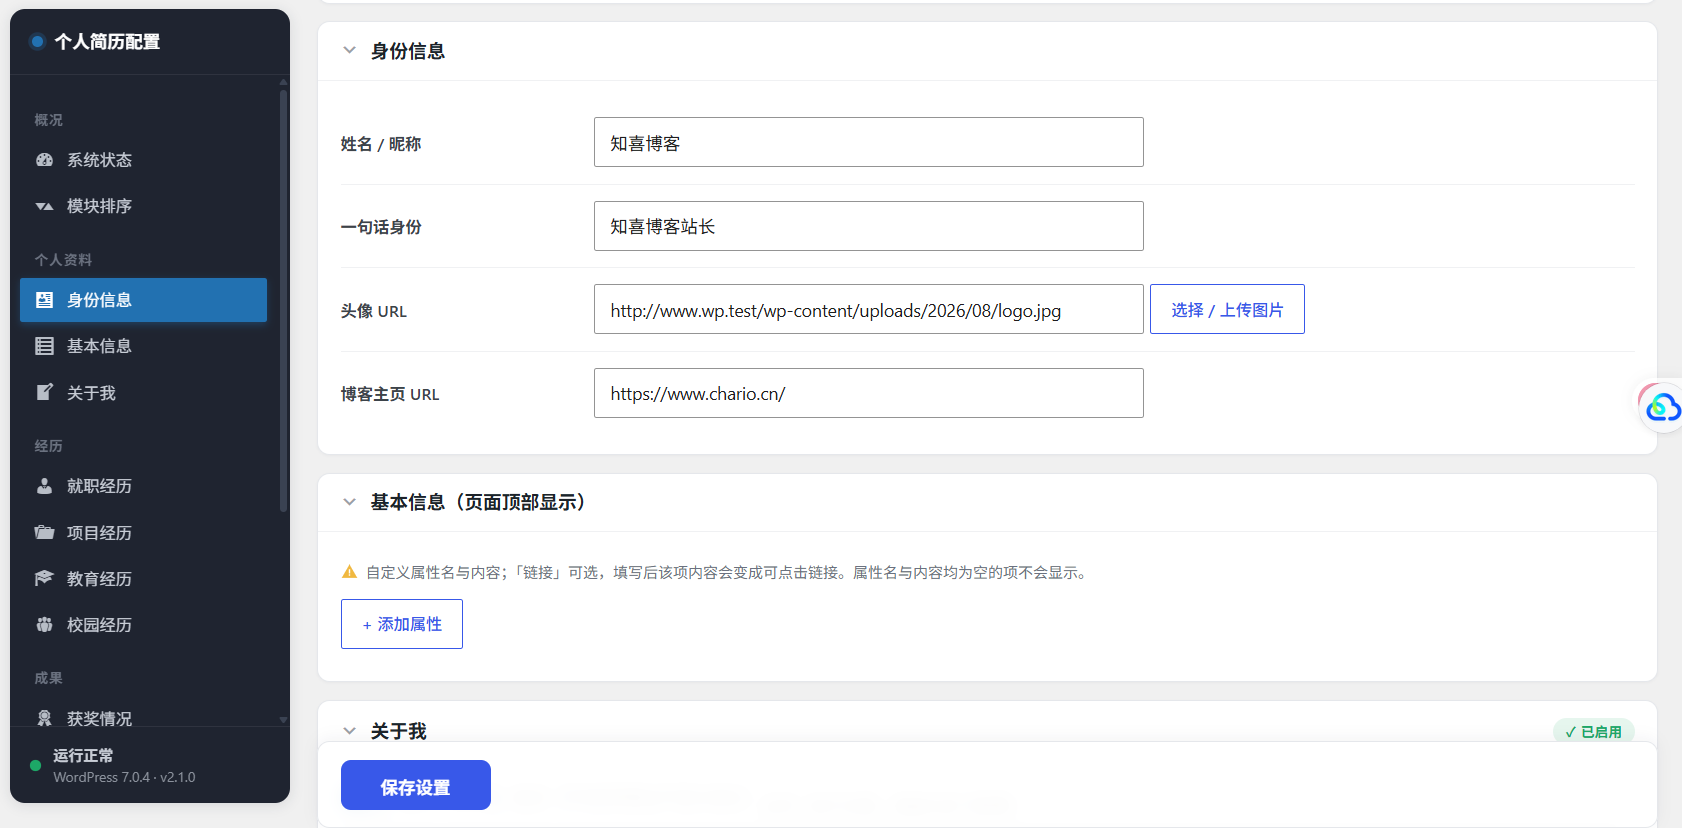Click the 个人简历配置 title
The width and height of the screenshot is (1682, 828).
pos(107,42)
